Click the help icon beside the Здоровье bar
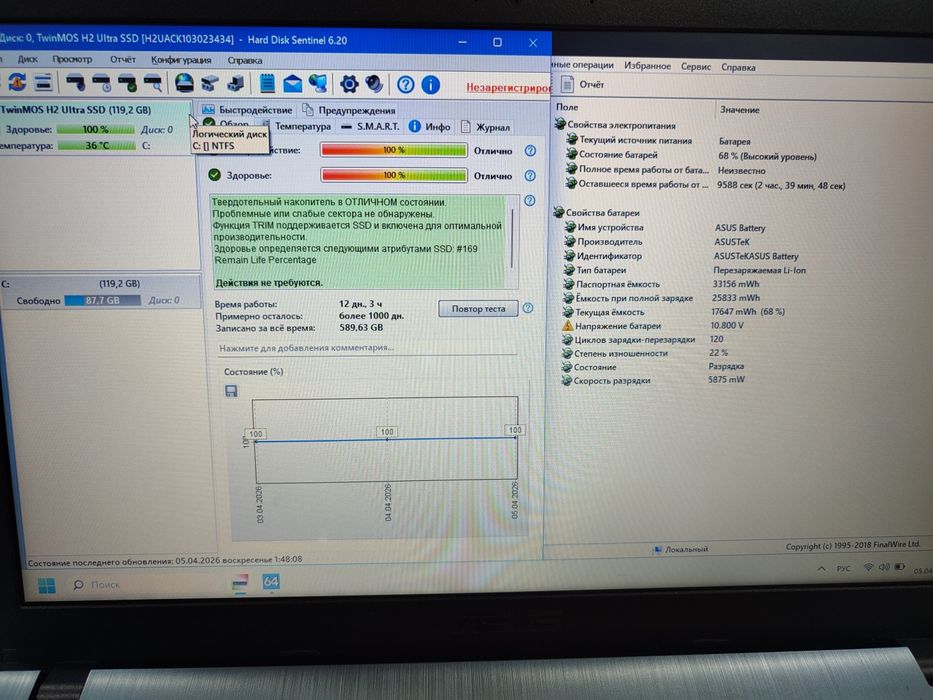The image size is (933, 700). [x=530, y=176]
